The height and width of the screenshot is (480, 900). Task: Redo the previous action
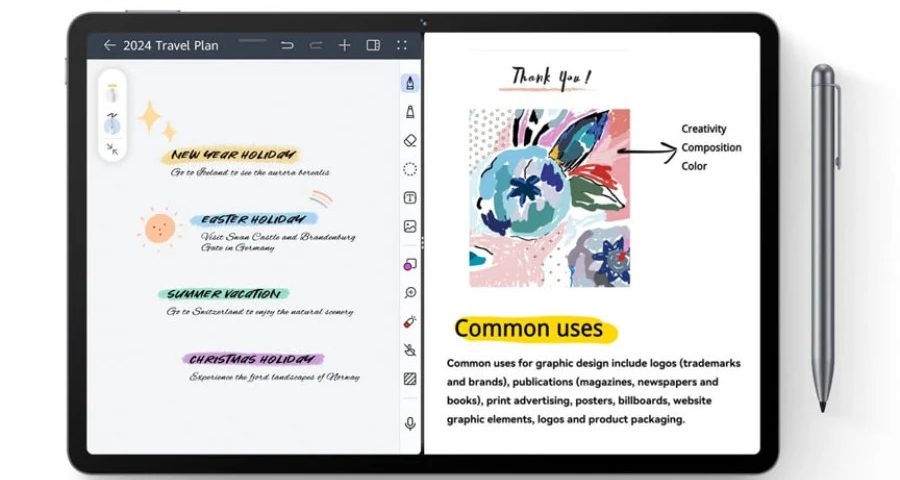coord(316,45)
